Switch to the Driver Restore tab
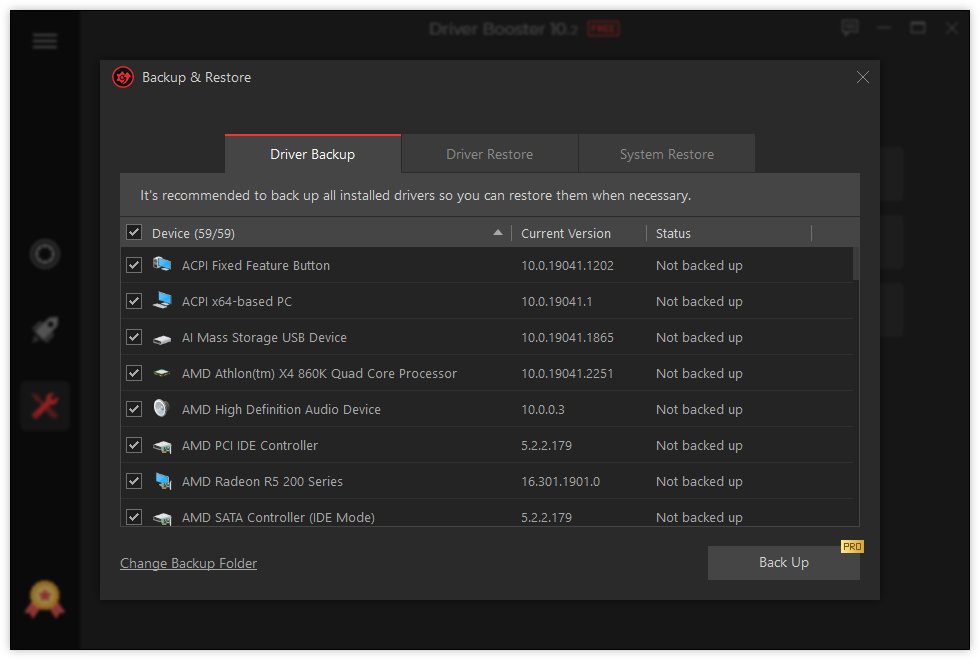The height and width of the screenshot is (660, 980). [x=489, y=154]
